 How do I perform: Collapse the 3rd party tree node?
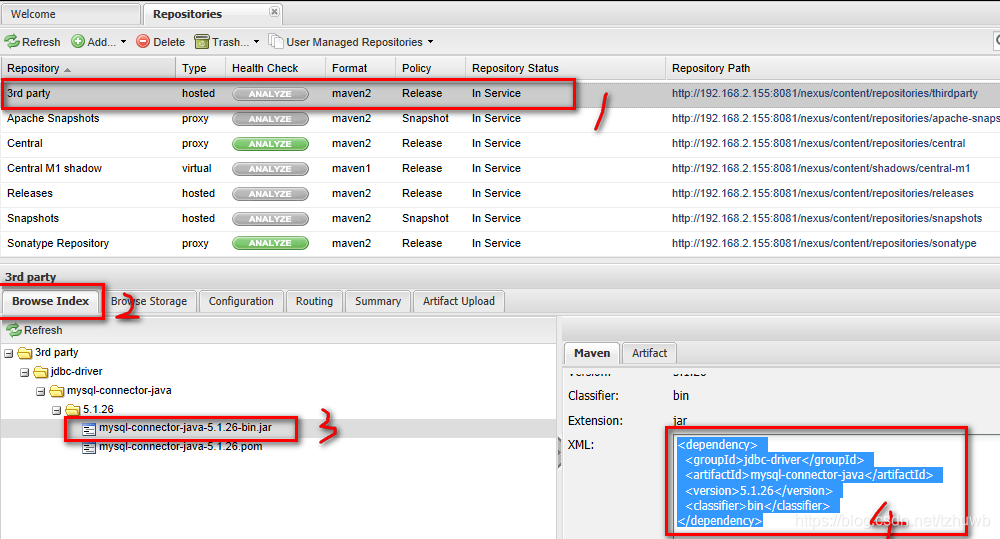click(9, 353)
